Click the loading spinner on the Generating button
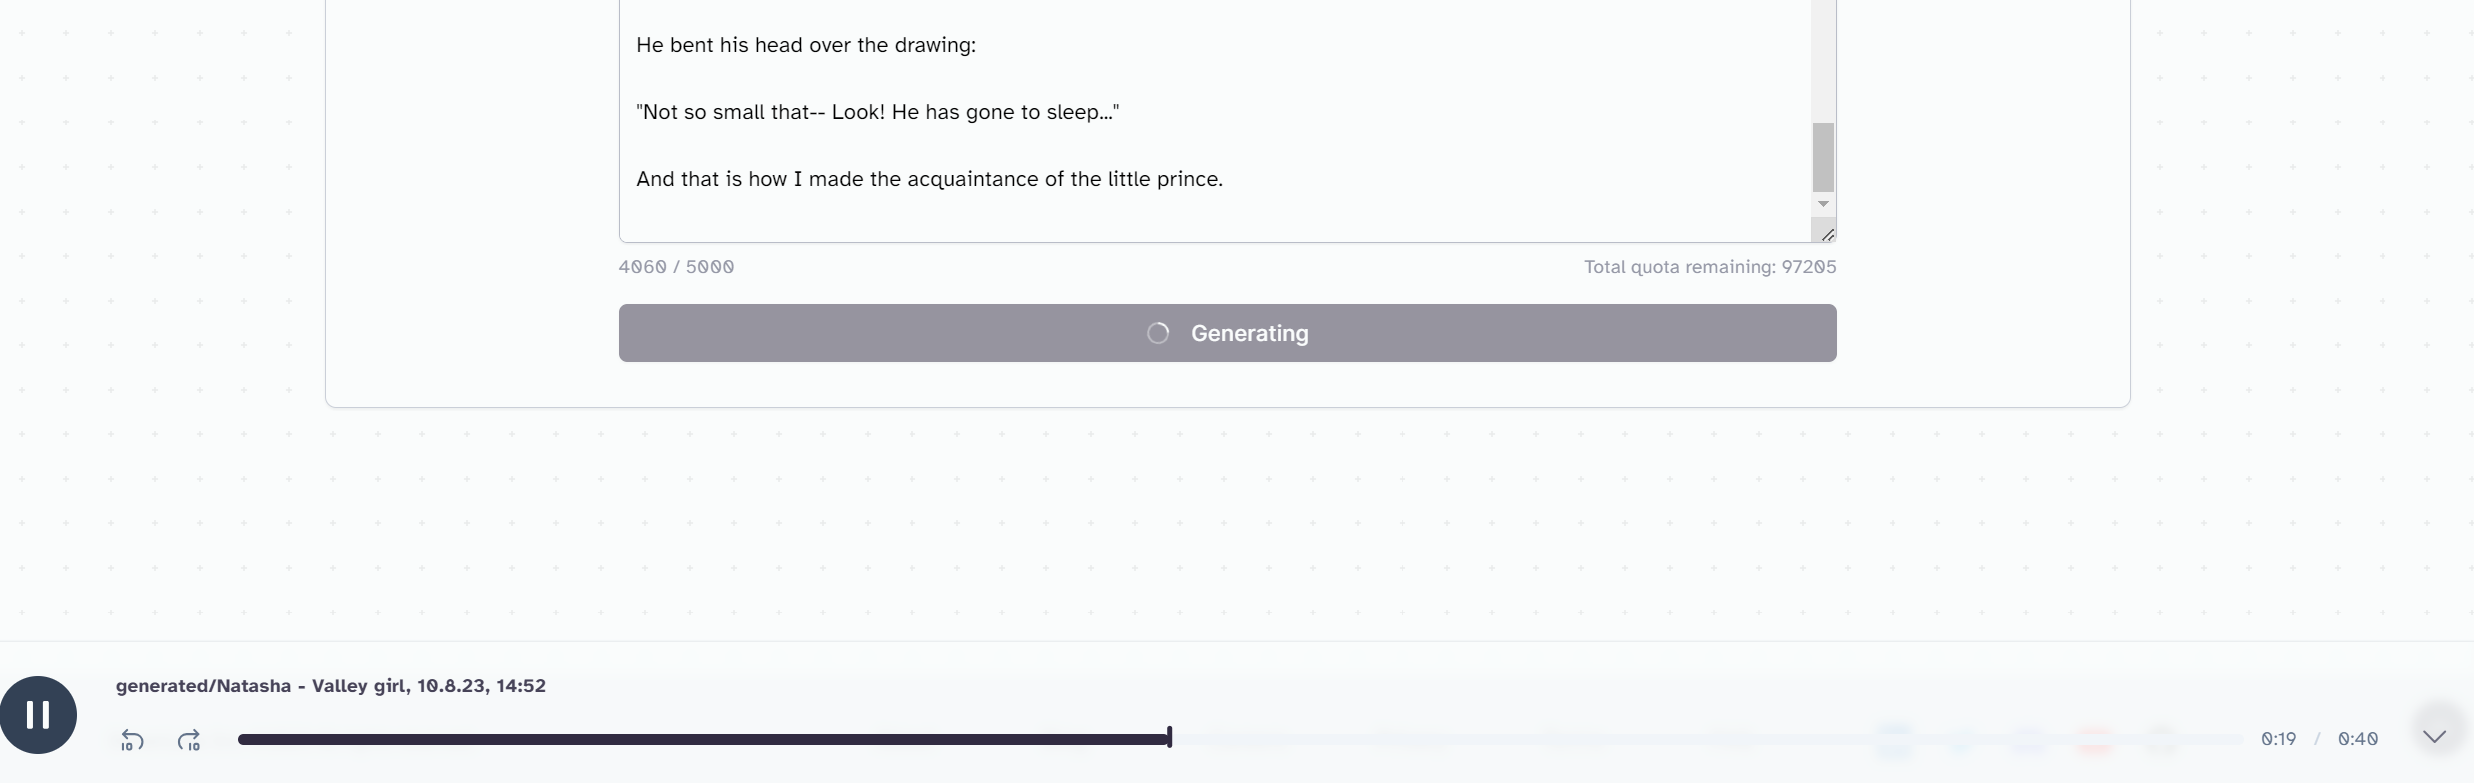The image size is (2474, 783). pos(1158,333)
